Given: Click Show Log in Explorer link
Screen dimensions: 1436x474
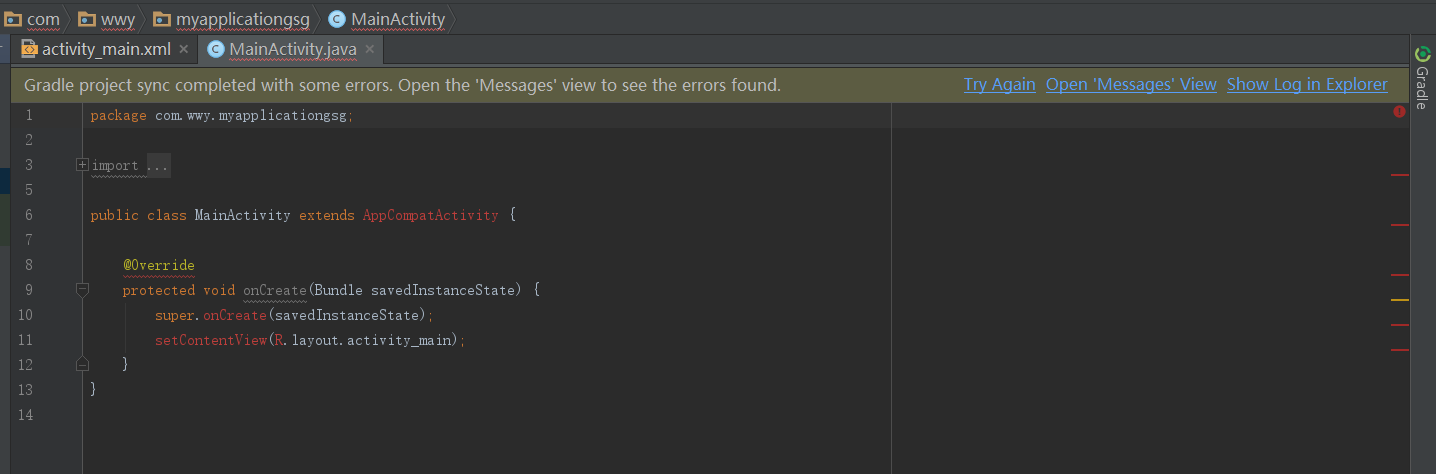Looking at the screenshot, I should (x=1307, y=85).
